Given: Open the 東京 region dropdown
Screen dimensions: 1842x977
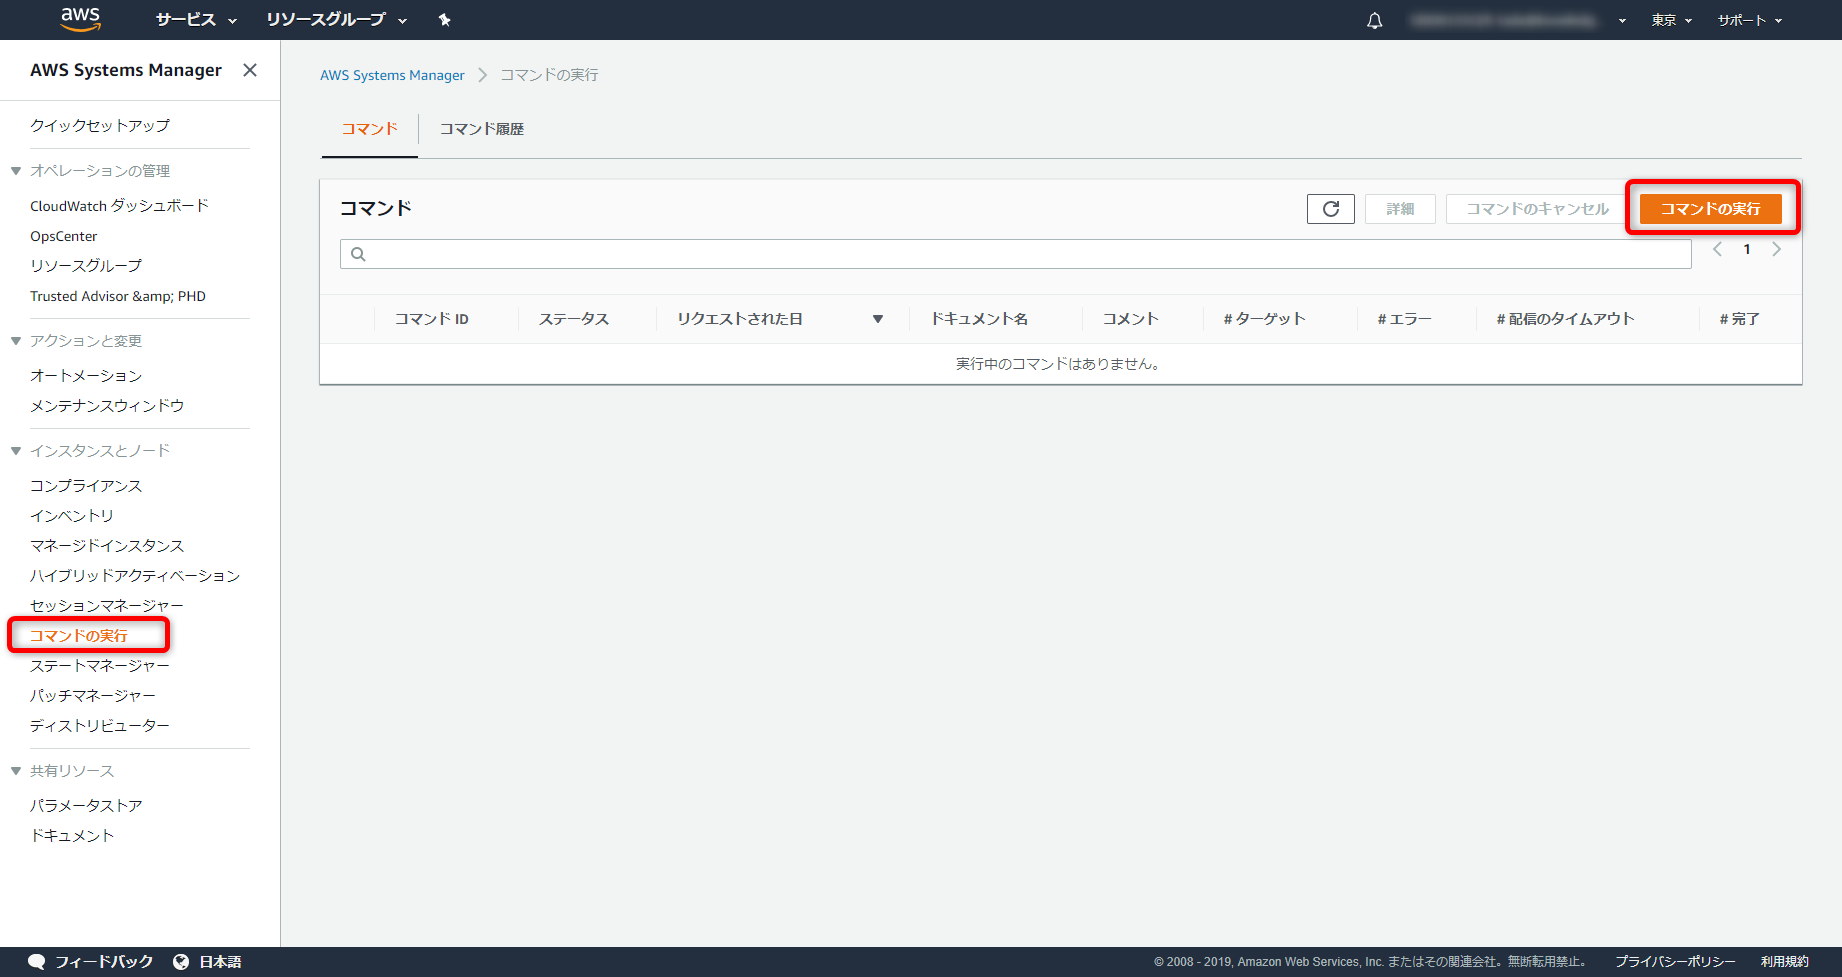Looking at the screenshot, I should pos(1671,20).
